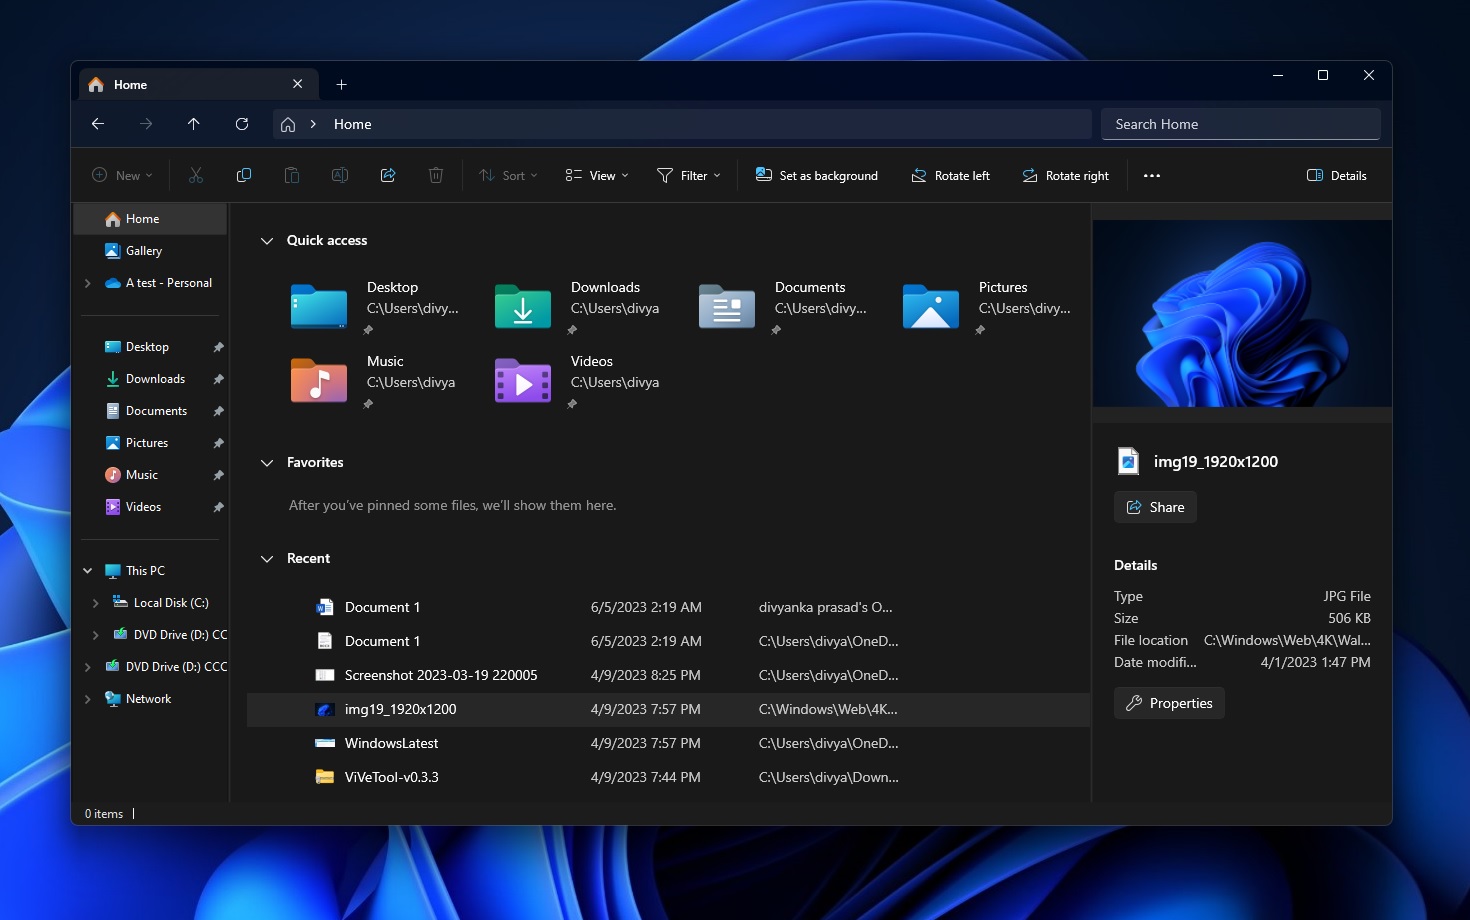Click the Rotate left toolbar icon
The width and height of the screenshot is (1470, 920).
949,175
